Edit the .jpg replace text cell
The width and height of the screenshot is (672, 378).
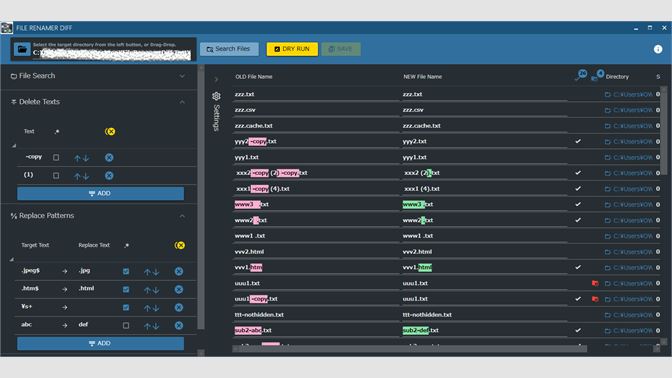click(x=84, y=271)
